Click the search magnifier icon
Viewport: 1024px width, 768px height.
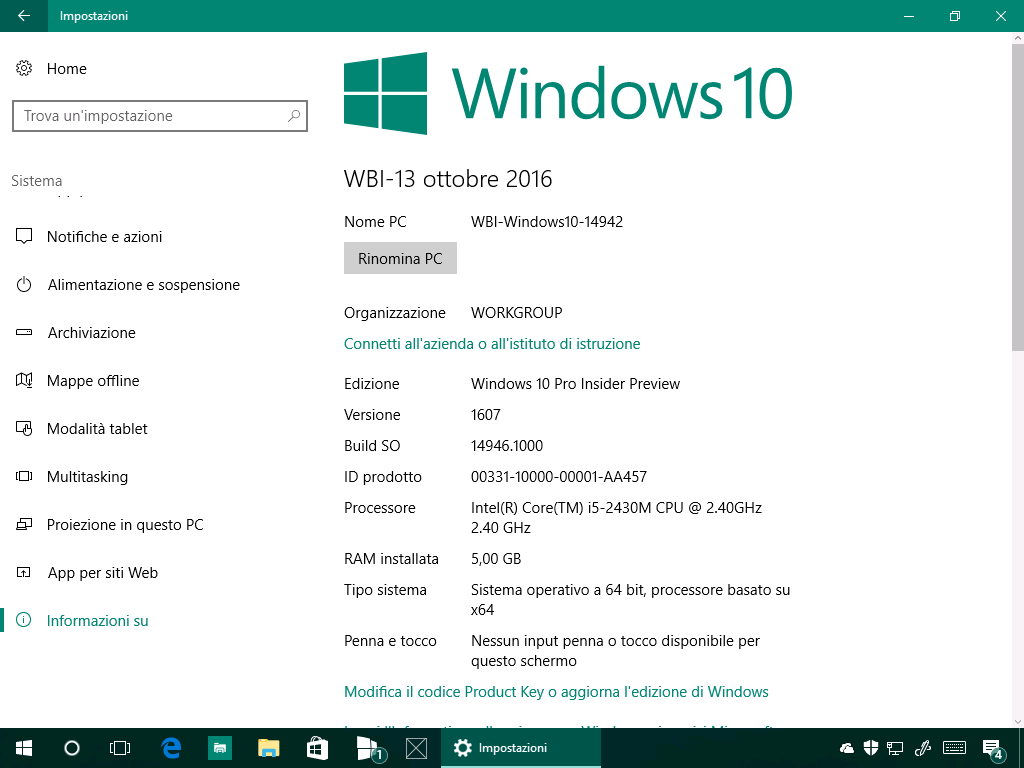click(x=294, y=116)
